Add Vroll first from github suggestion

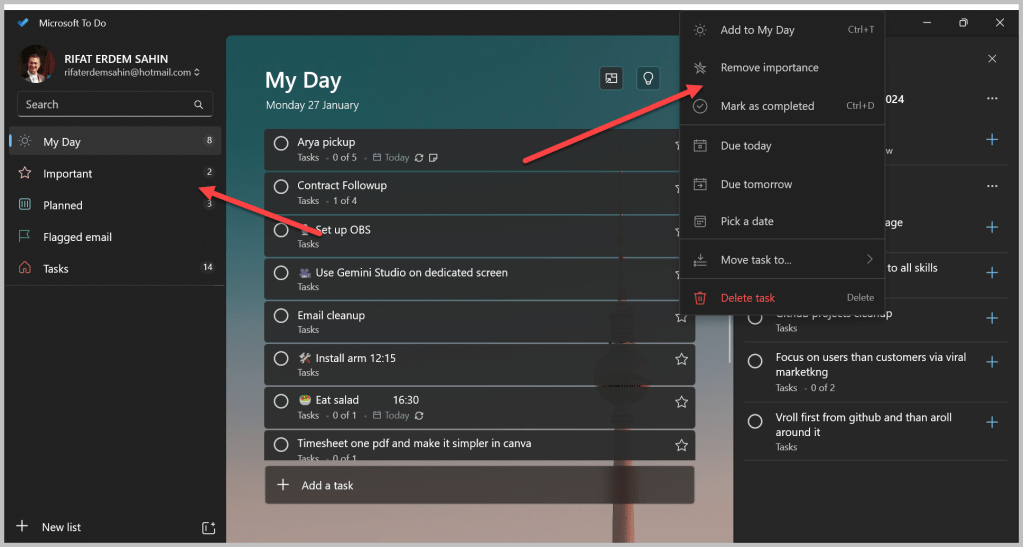(992, 422)
